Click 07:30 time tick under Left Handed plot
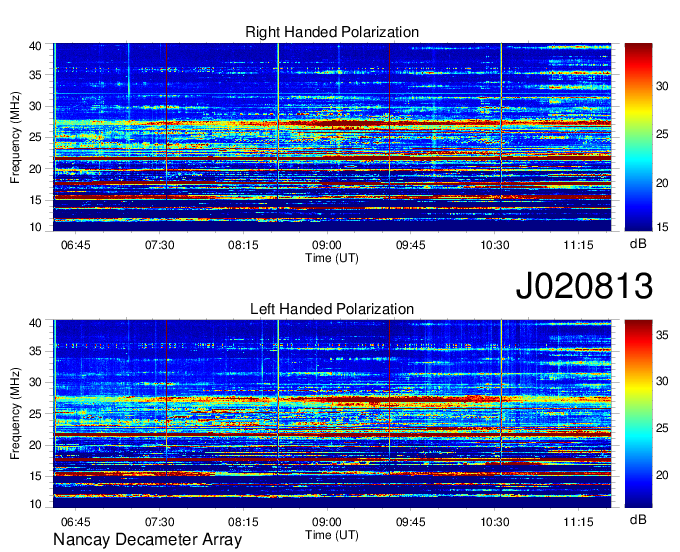Screen dimensions: 680x552 coord(159,522)
